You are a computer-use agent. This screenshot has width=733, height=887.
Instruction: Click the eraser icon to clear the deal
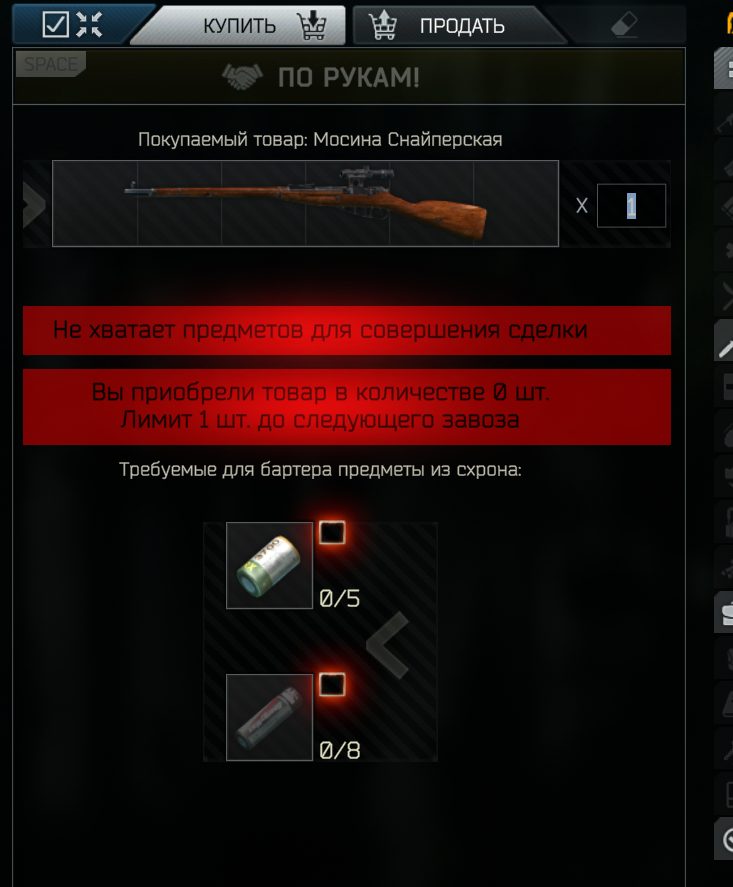click(624, 25)
